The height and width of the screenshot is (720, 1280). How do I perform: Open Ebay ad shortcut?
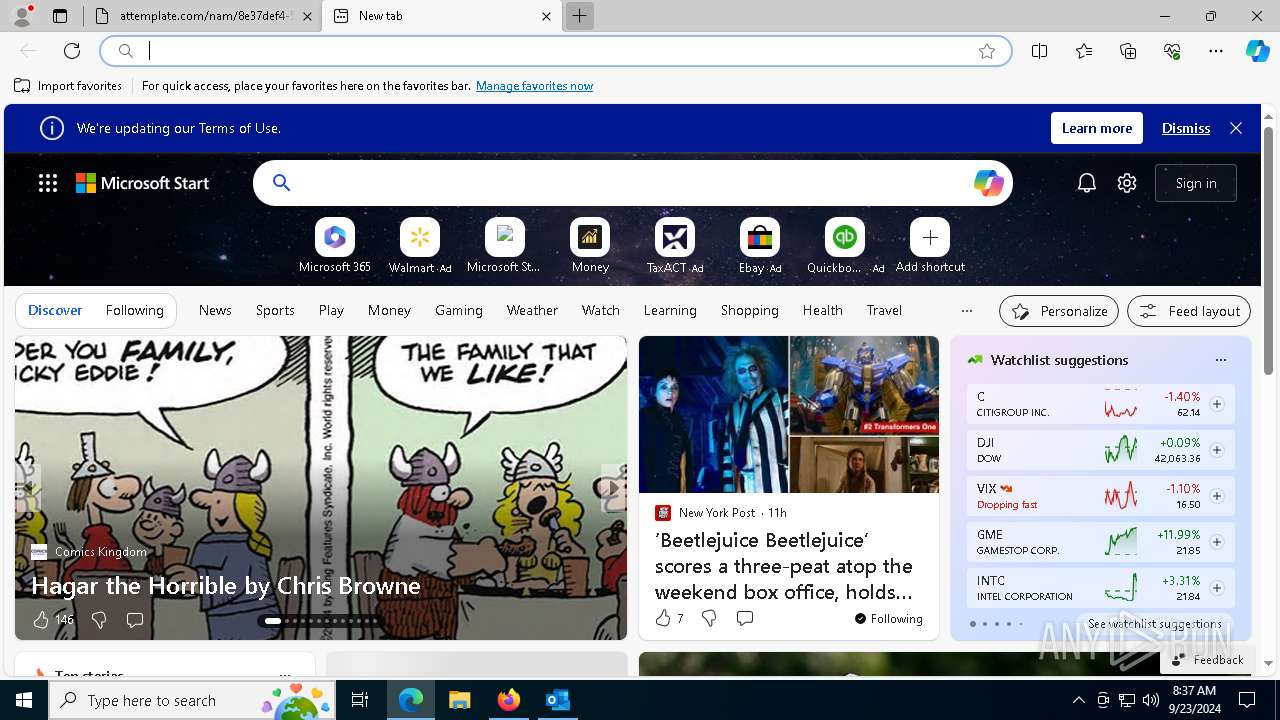point(760,246)
